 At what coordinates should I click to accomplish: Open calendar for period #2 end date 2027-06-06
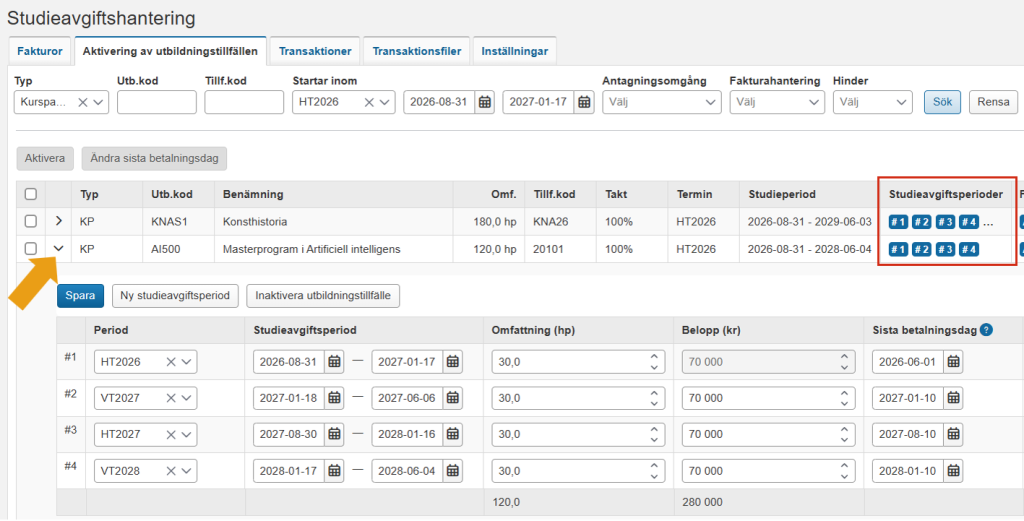click(x=453, y=398)
